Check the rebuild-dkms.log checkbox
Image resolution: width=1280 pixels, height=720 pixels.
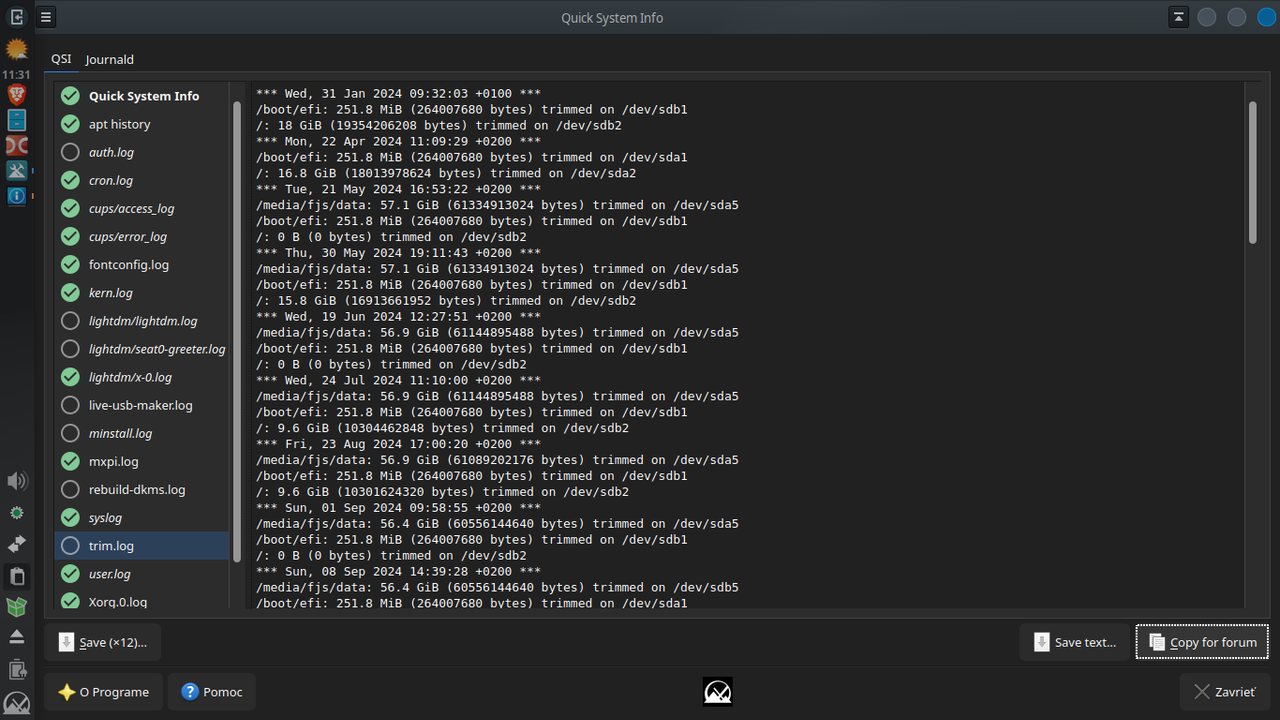(x=70, y=489)
